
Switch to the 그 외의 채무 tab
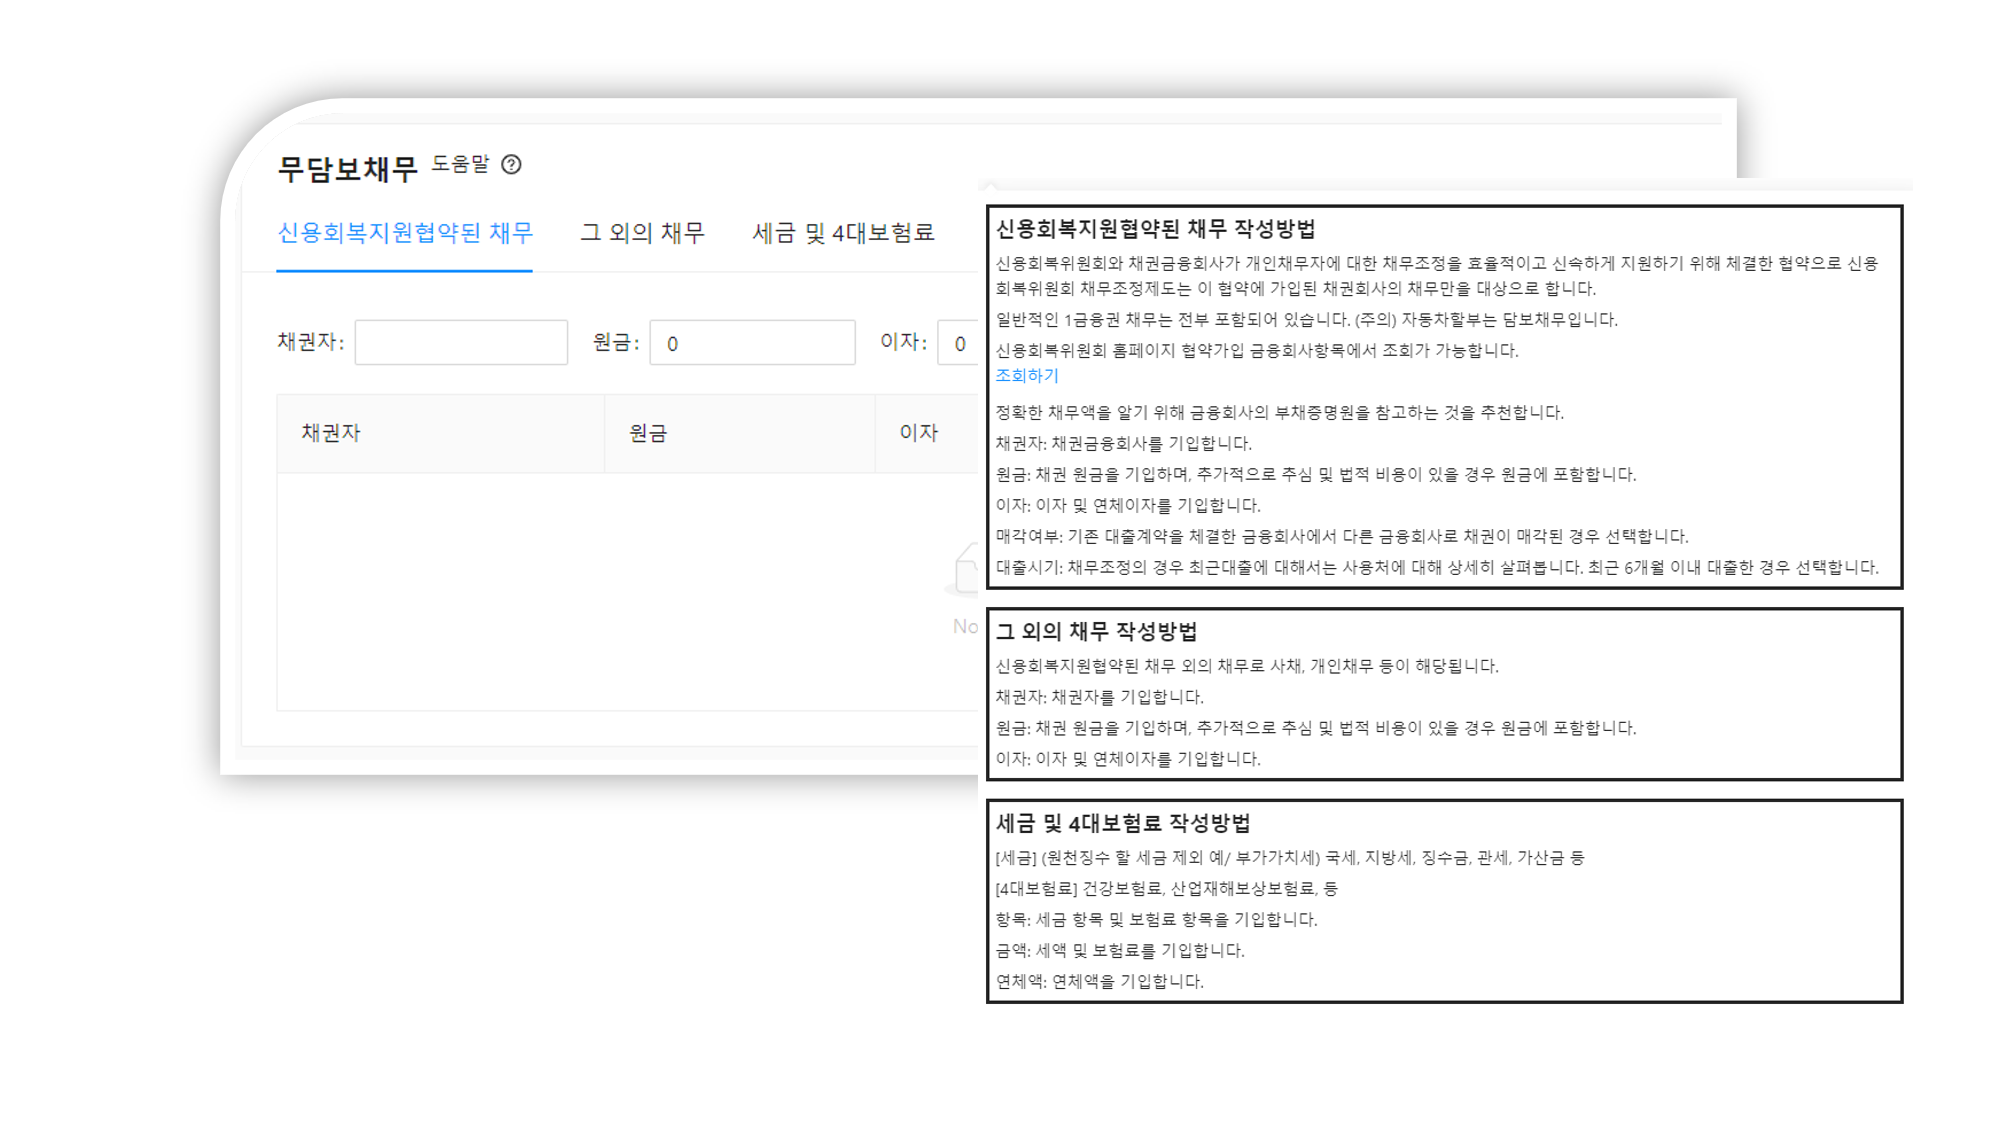pyautogui.click(x=643, y=233)
